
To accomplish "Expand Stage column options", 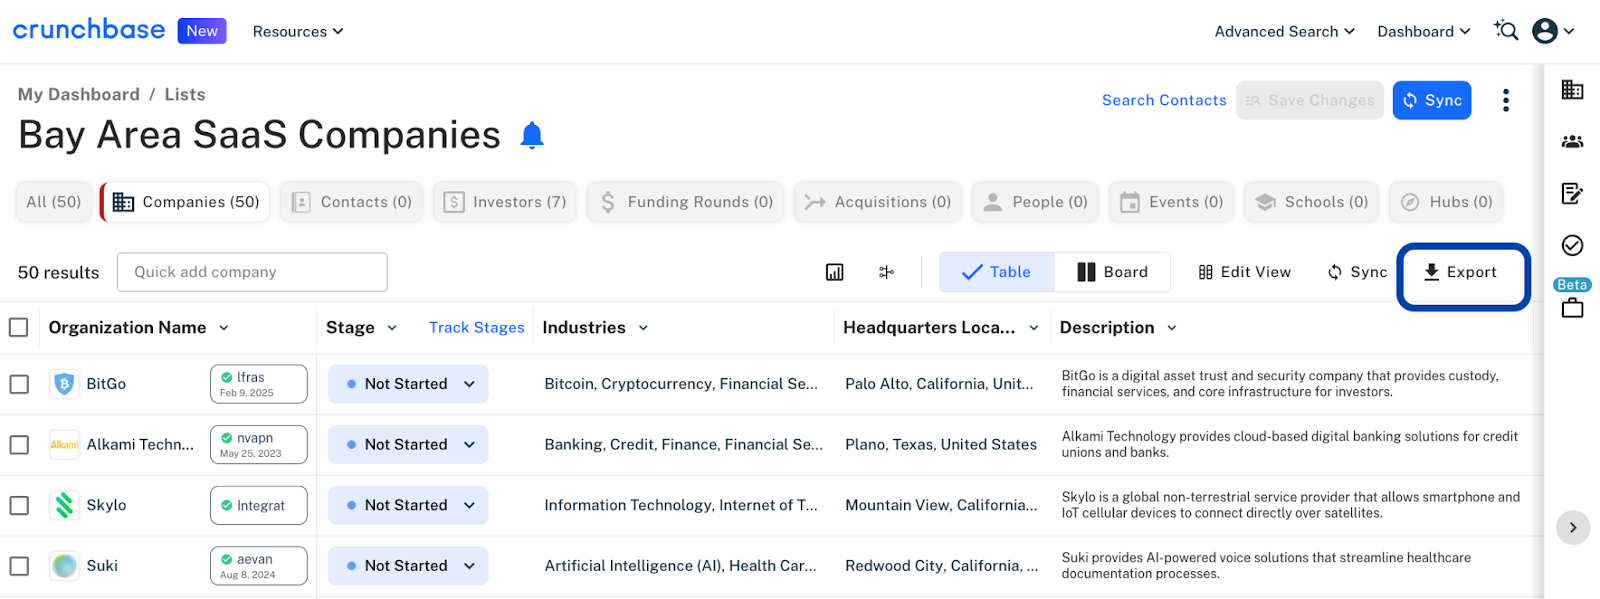I will tap(392, 328).
